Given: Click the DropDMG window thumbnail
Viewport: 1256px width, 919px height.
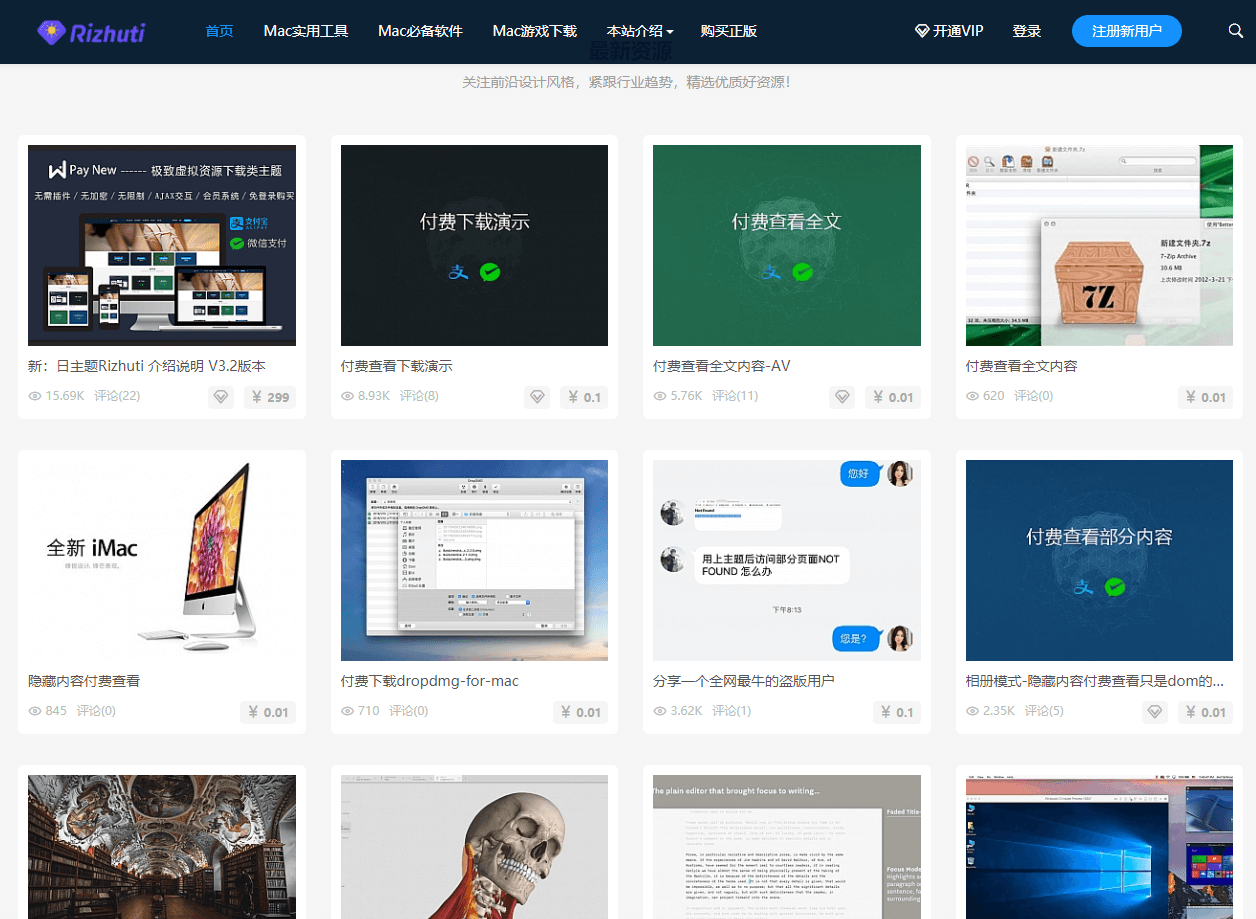Looking at the screenshot, I should click(x=474, y=560).
